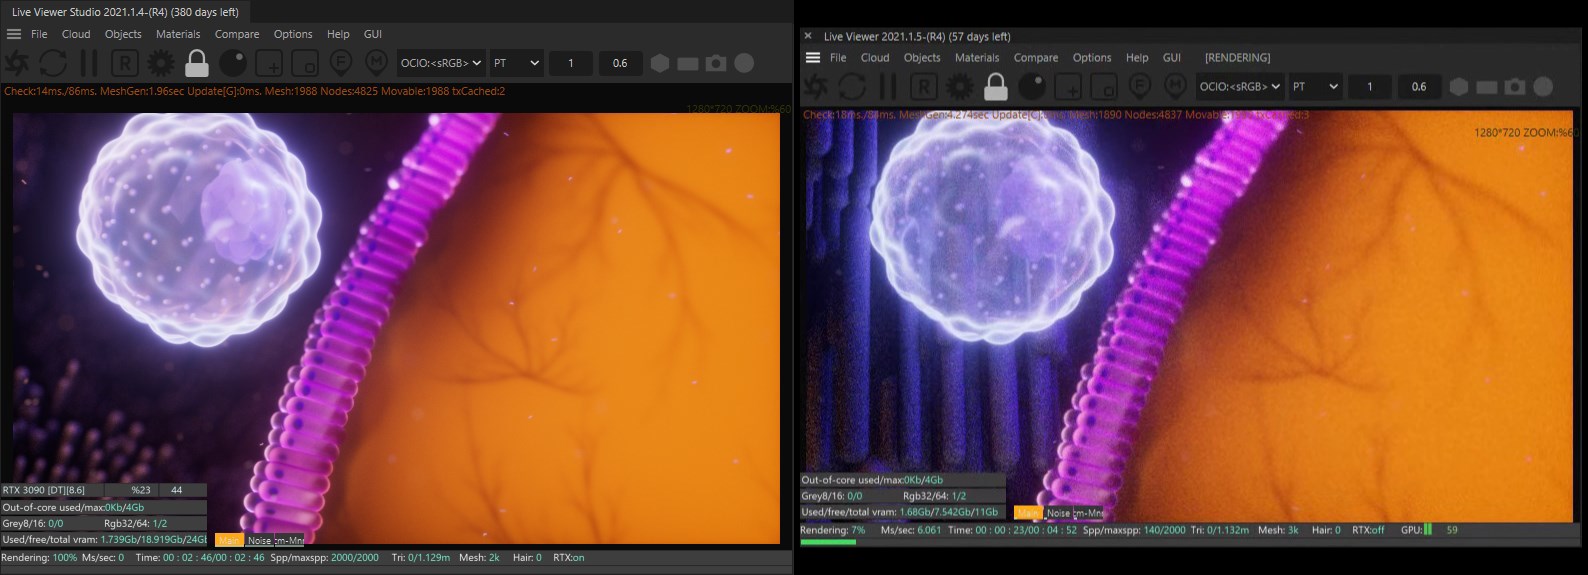The height and width of the screenshot is (575, 1588).
Task: Click round circle icon in left window toolbar
Action: [744, 63]
